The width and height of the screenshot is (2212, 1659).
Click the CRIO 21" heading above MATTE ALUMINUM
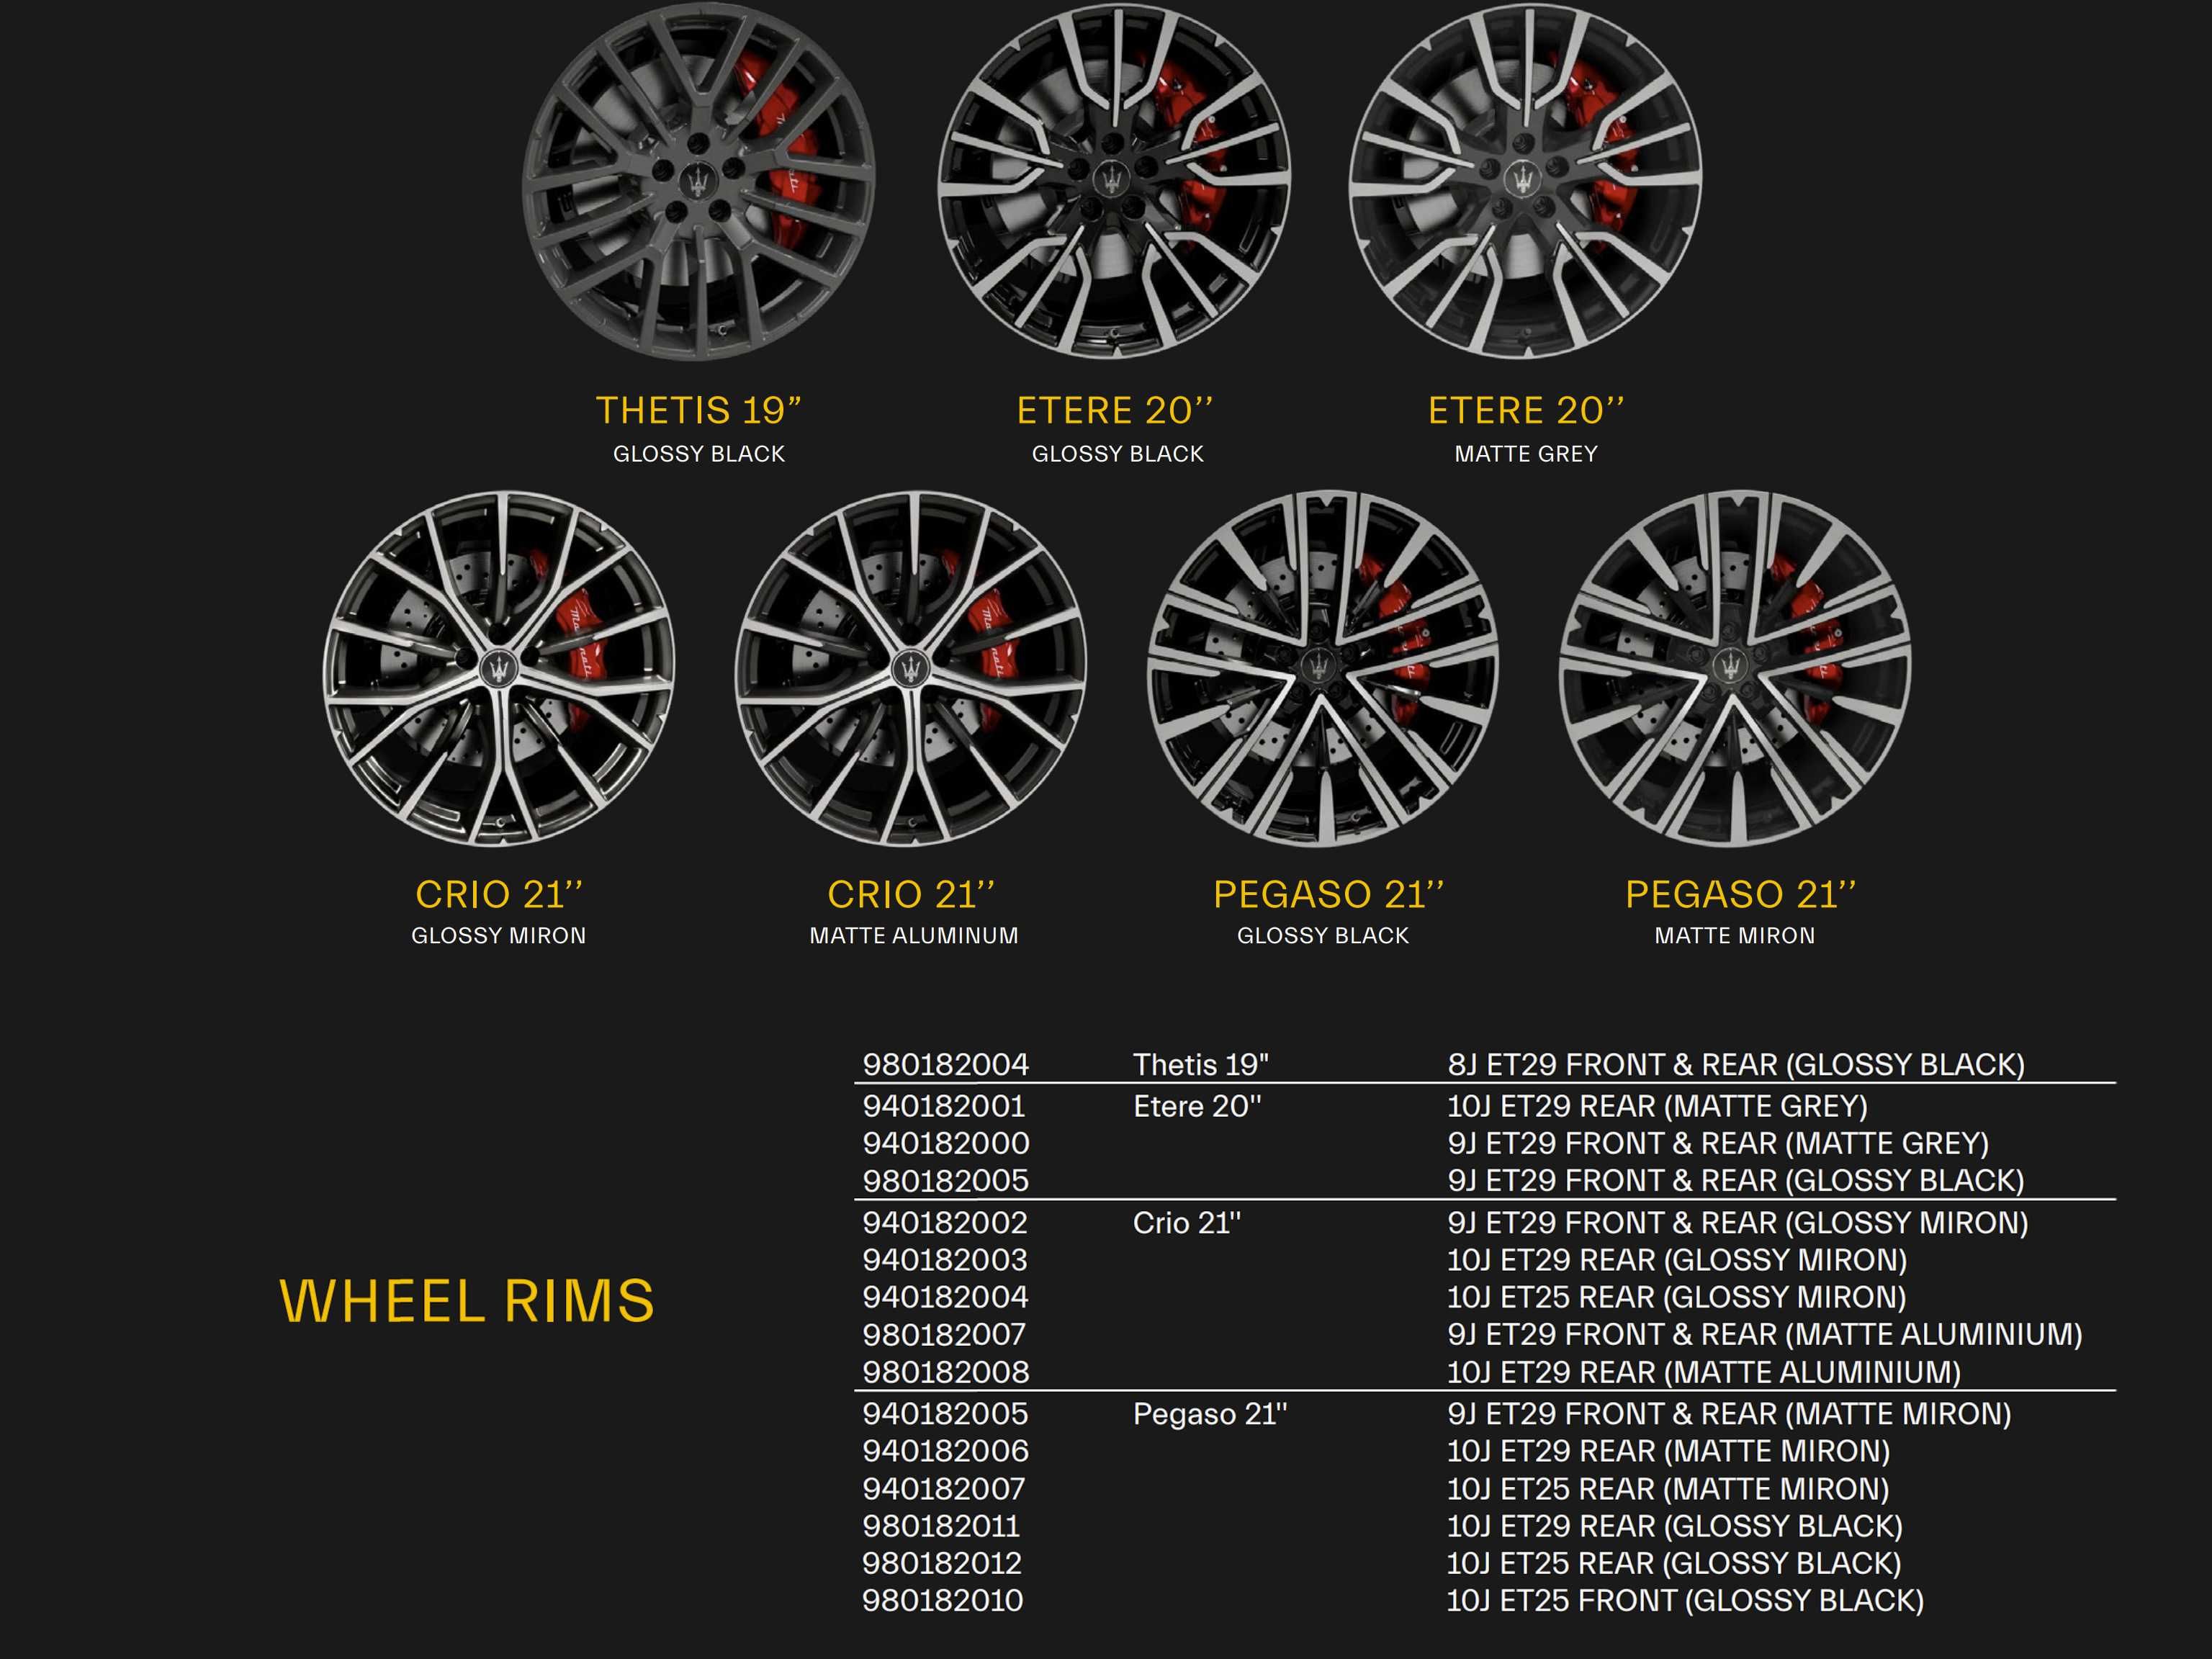[x=911, y=894]
